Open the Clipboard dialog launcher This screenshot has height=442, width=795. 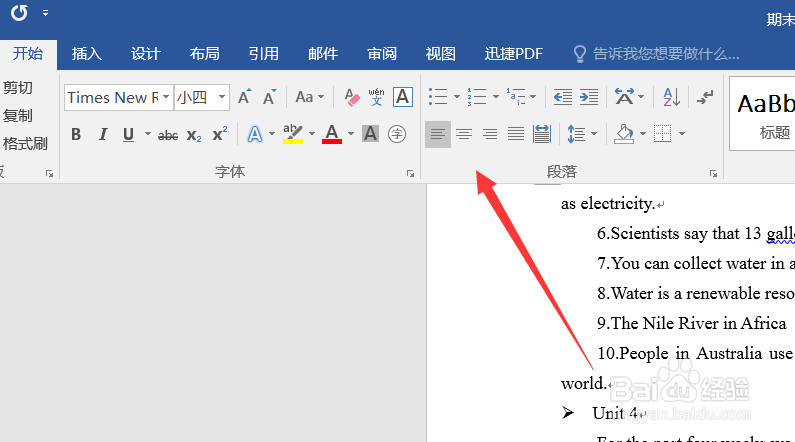49,174
